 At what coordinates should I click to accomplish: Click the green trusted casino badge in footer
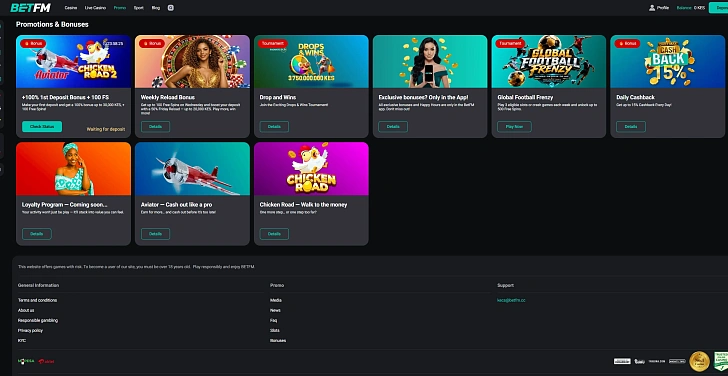pos(721,361)
